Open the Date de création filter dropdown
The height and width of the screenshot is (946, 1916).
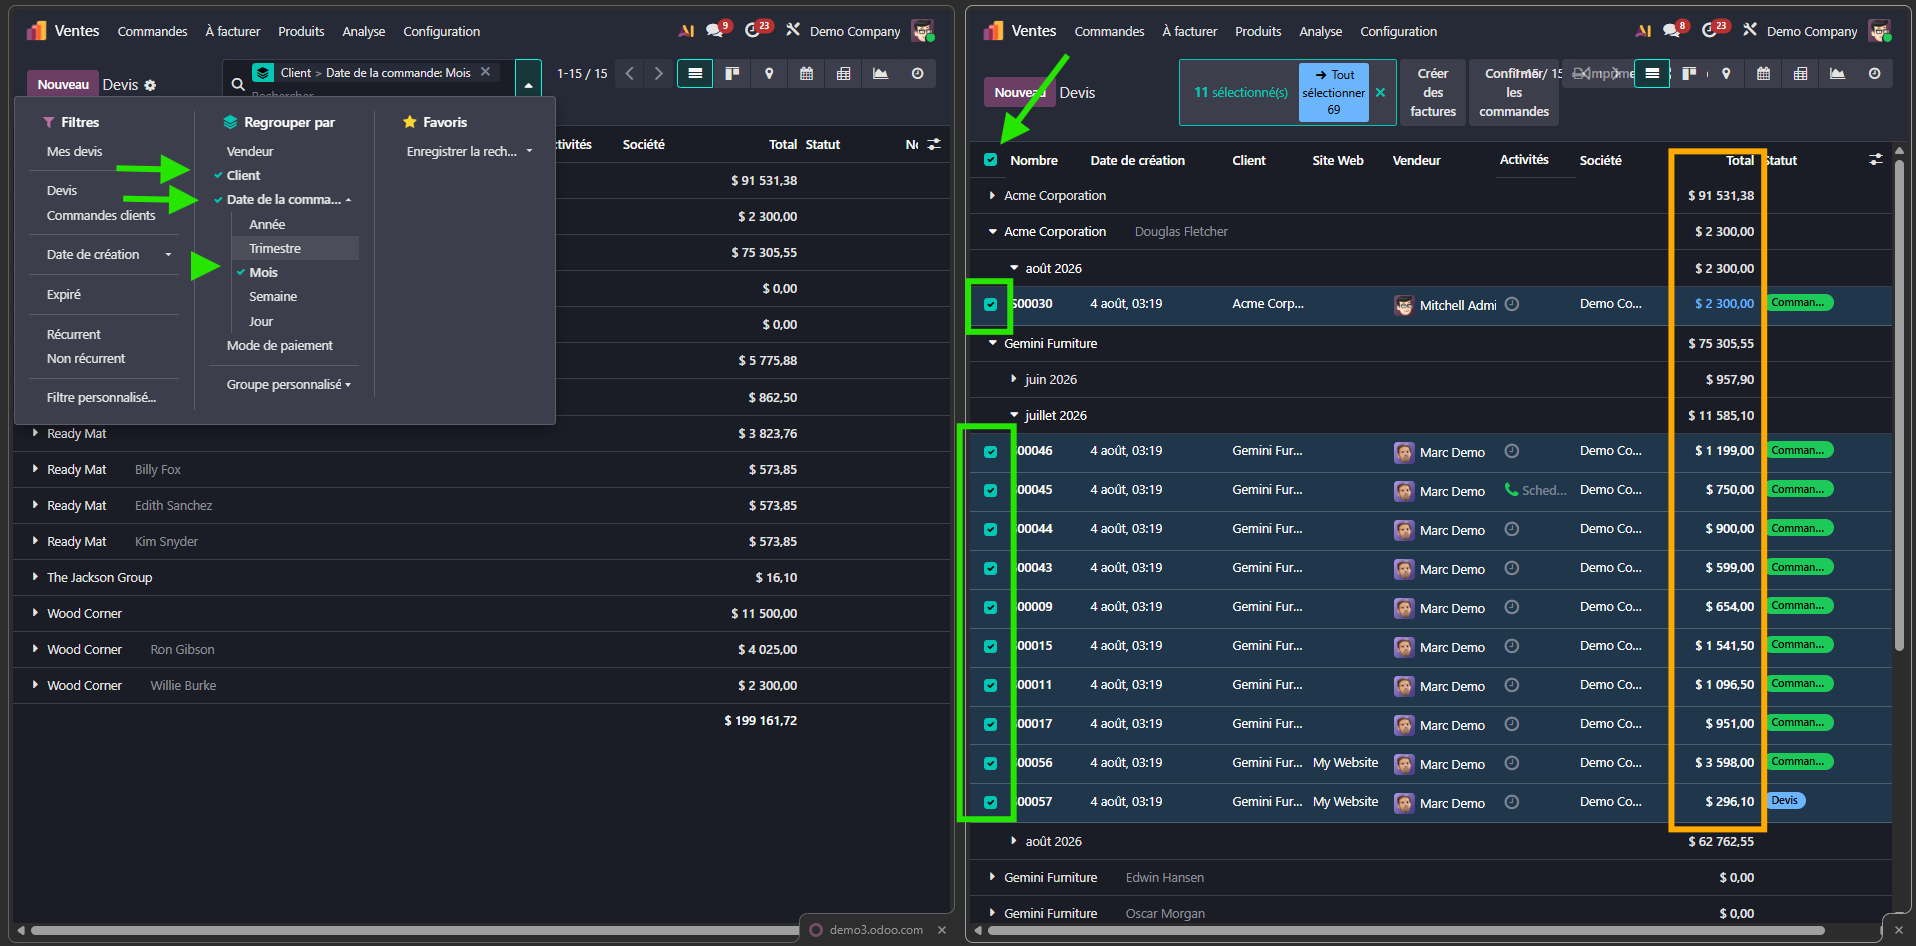click(x=108, y=255)
